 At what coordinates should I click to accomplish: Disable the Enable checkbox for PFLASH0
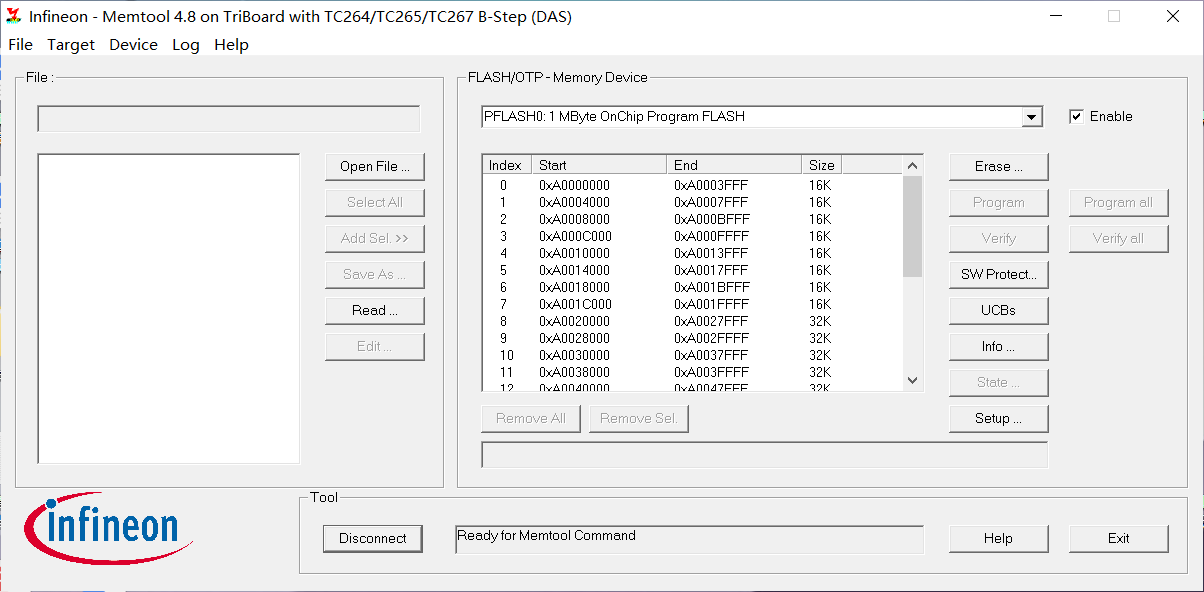click(1076, 116)
